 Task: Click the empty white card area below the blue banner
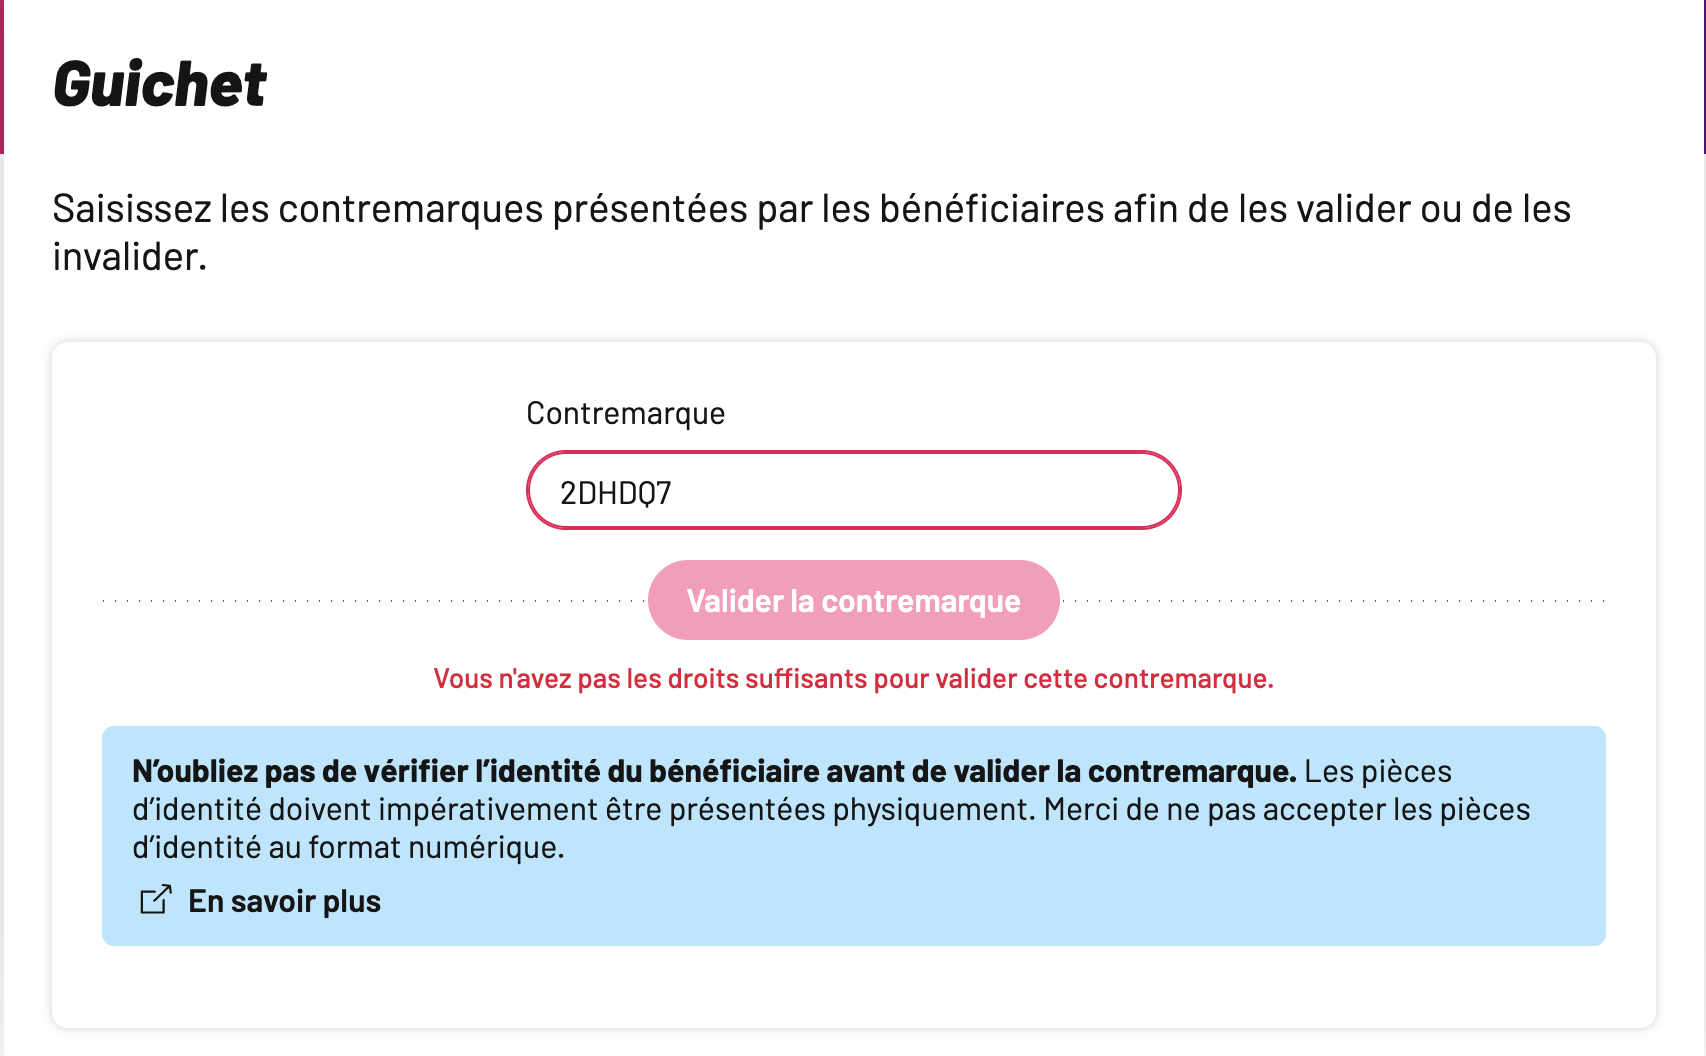coord(853,986)
